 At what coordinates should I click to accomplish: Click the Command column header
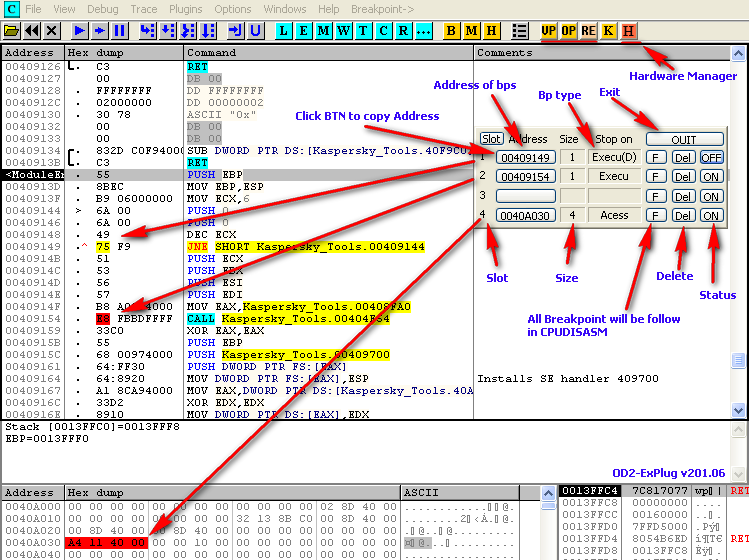[328, 53]
